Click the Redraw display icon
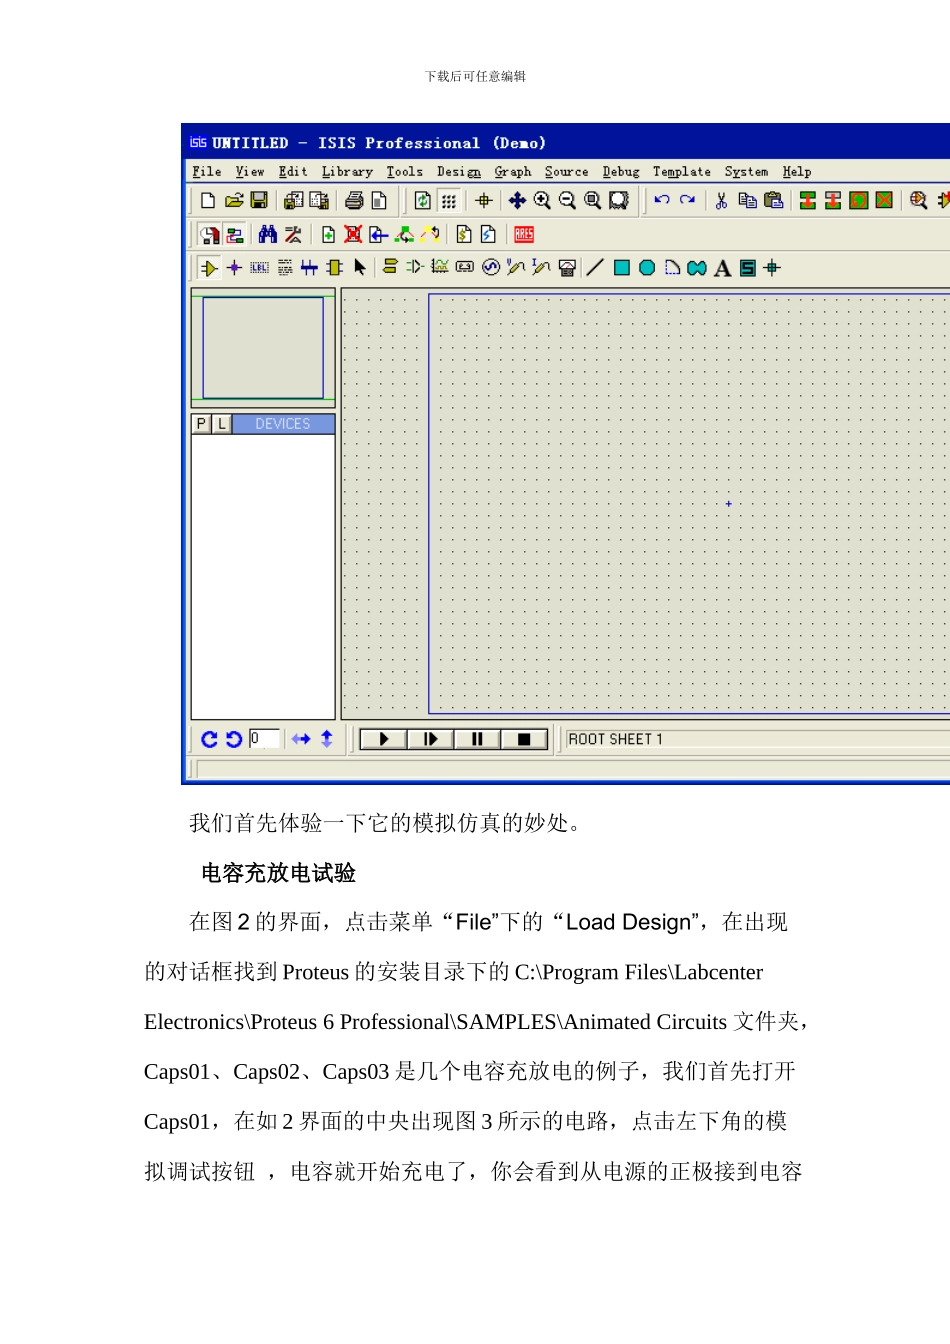Image resolution: width=950 pixels, height=1344 pixels. pos(423,201)
